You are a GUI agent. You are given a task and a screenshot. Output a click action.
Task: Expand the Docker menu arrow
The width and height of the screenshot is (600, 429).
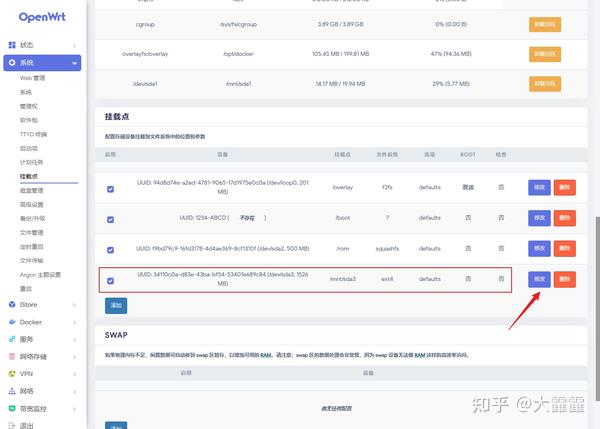click(75, 322)
